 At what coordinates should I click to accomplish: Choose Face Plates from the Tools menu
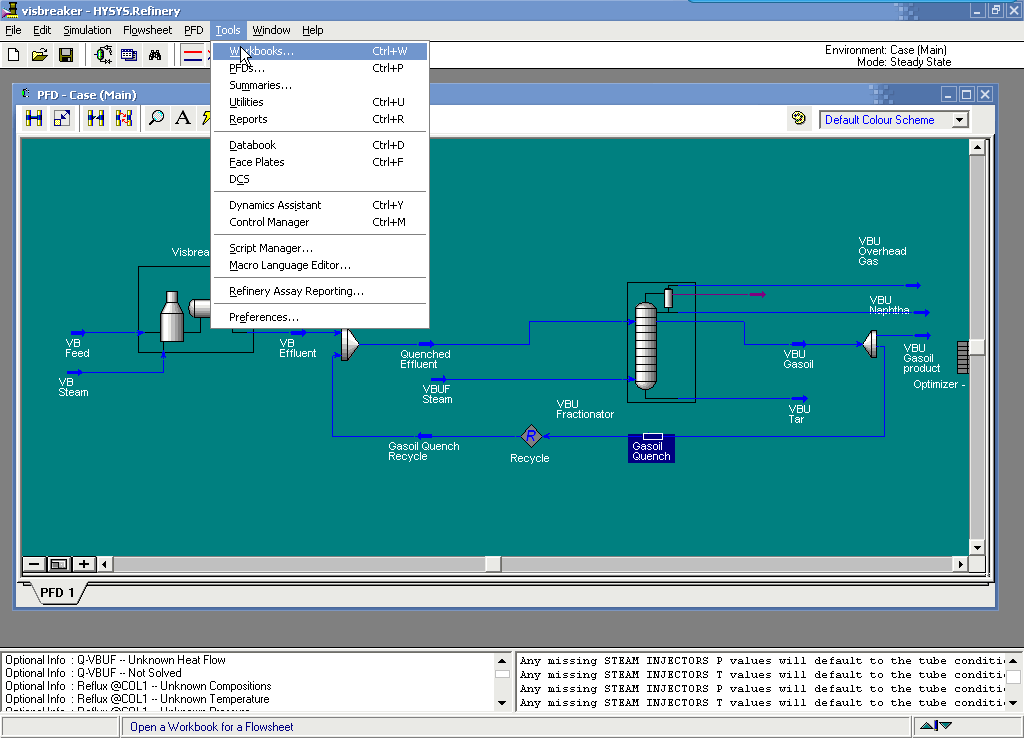coord(320,162)
